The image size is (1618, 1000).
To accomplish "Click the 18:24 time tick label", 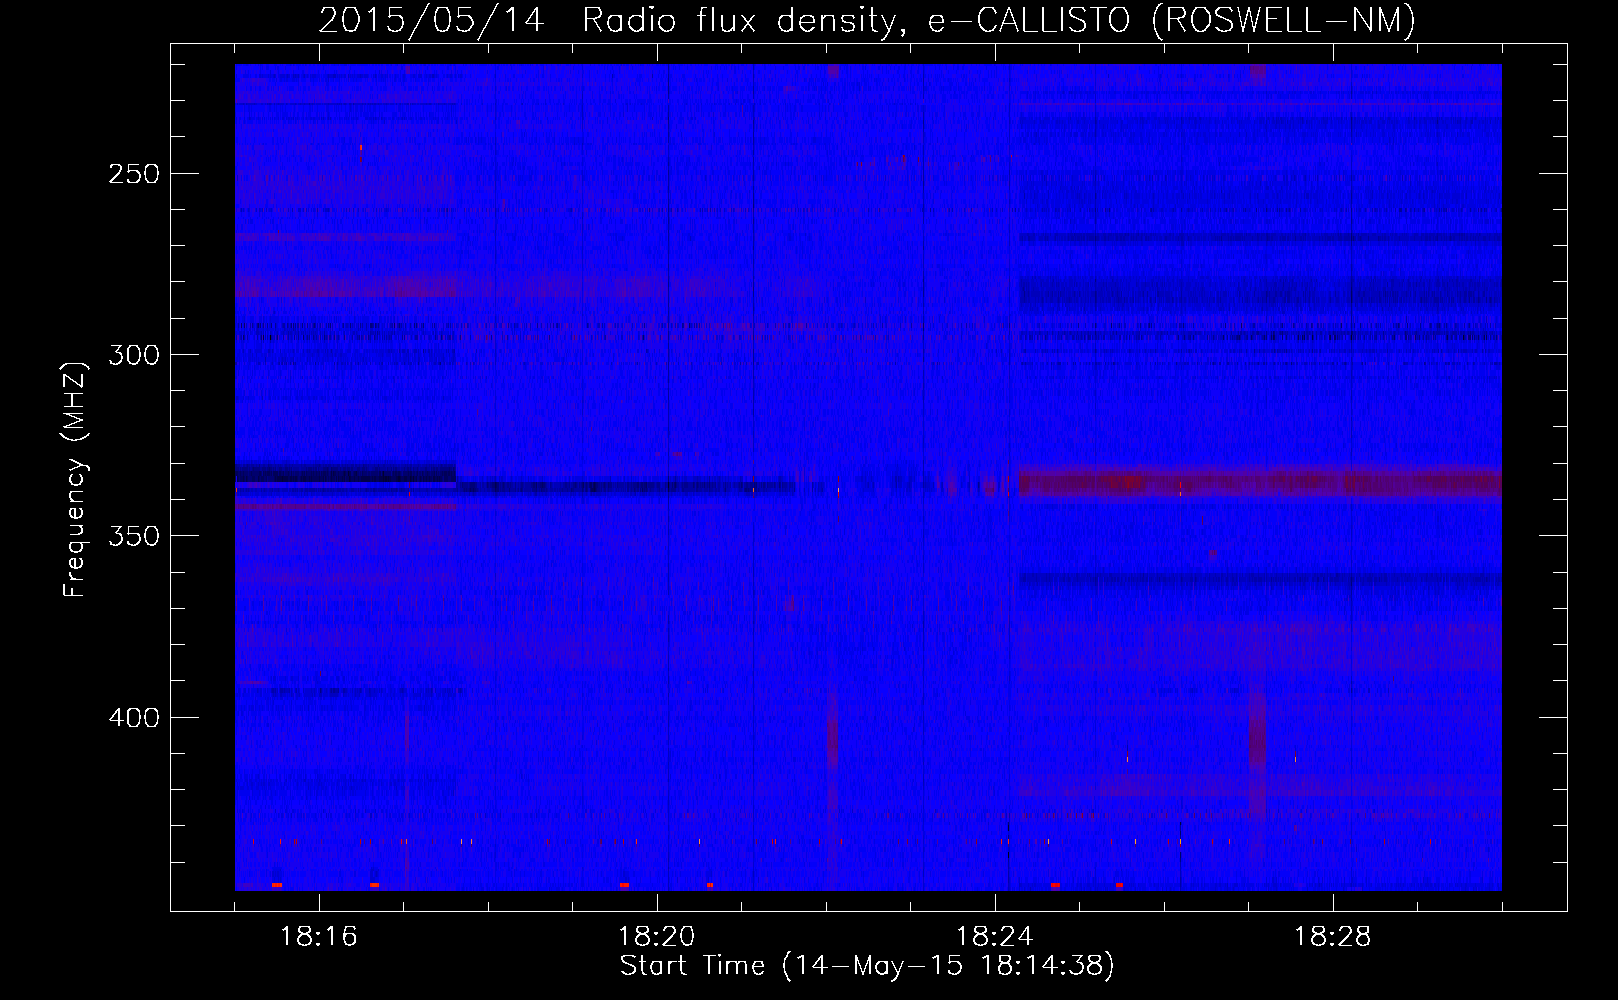I will pyautogui.click(x=995, y=937).
